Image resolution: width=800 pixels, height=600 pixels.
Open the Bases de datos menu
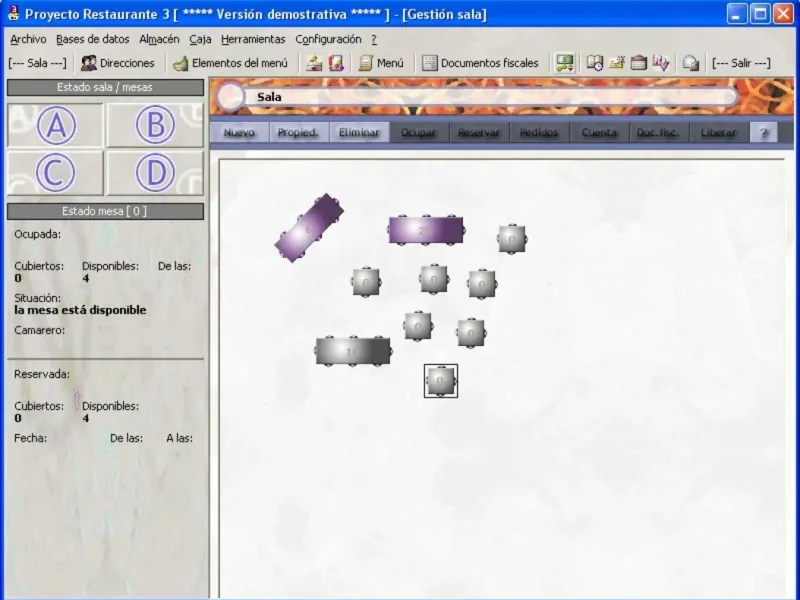[x=92, y=39]
